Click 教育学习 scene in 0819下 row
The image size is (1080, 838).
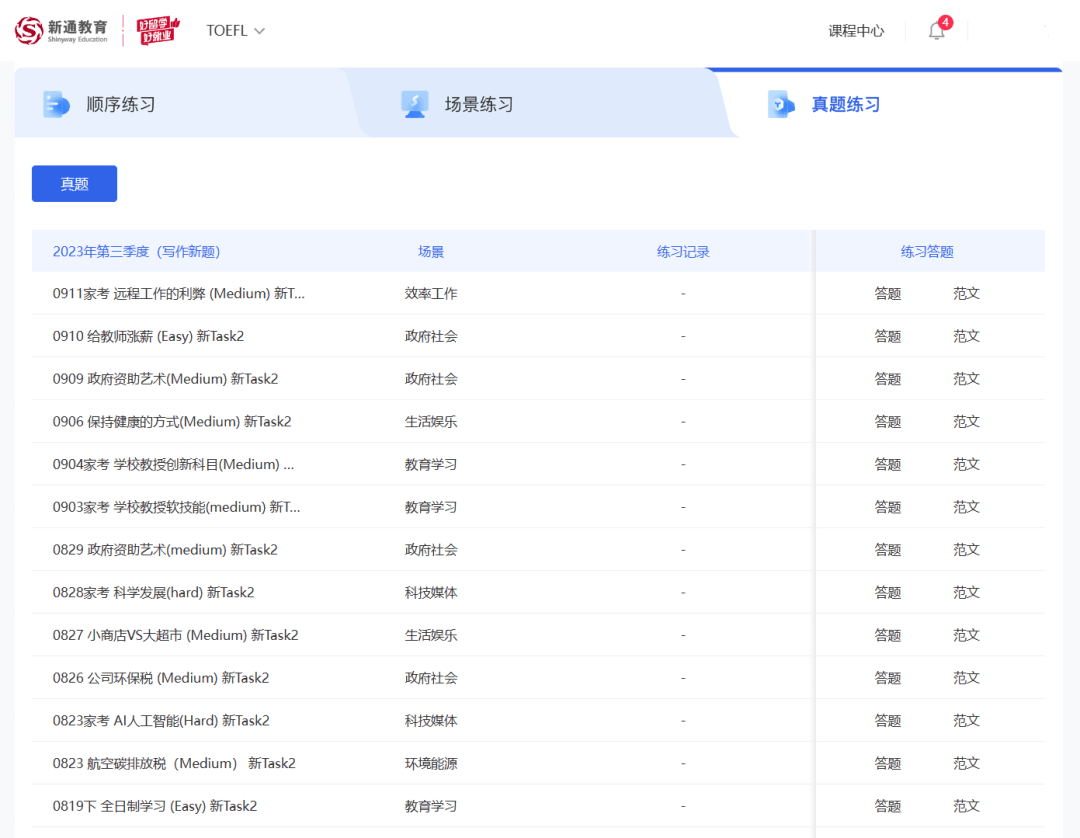tap(431, 806)
